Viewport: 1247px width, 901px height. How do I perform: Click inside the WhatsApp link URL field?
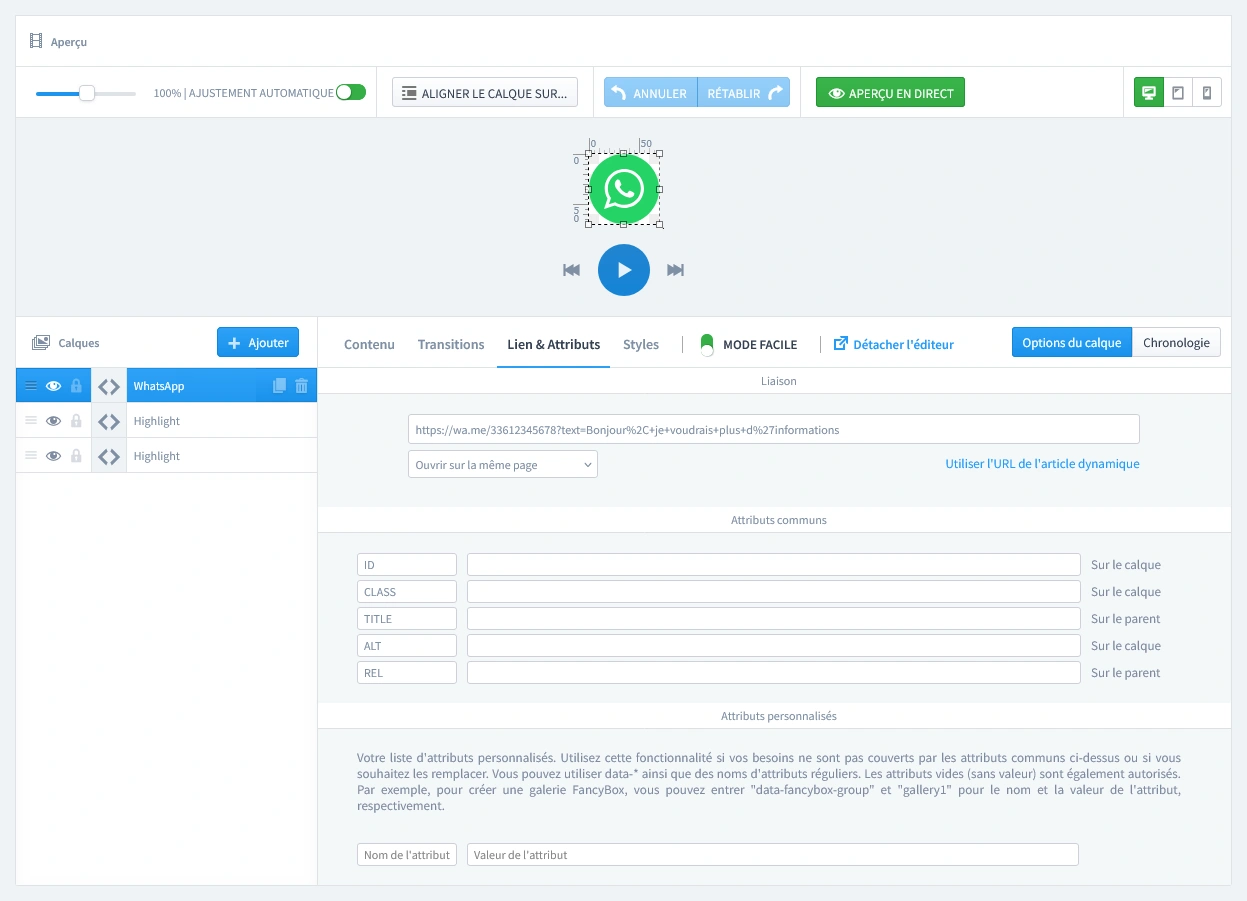click(772, 428)
